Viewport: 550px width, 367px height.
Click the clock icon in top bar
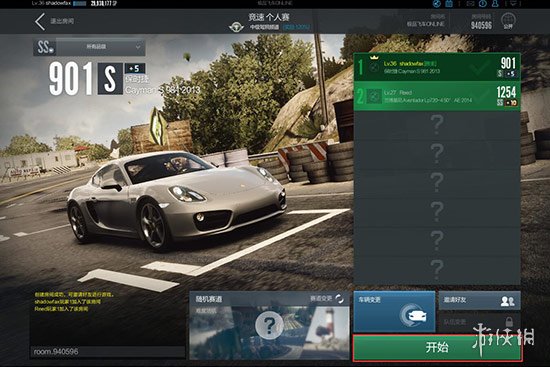click(483, 4)
